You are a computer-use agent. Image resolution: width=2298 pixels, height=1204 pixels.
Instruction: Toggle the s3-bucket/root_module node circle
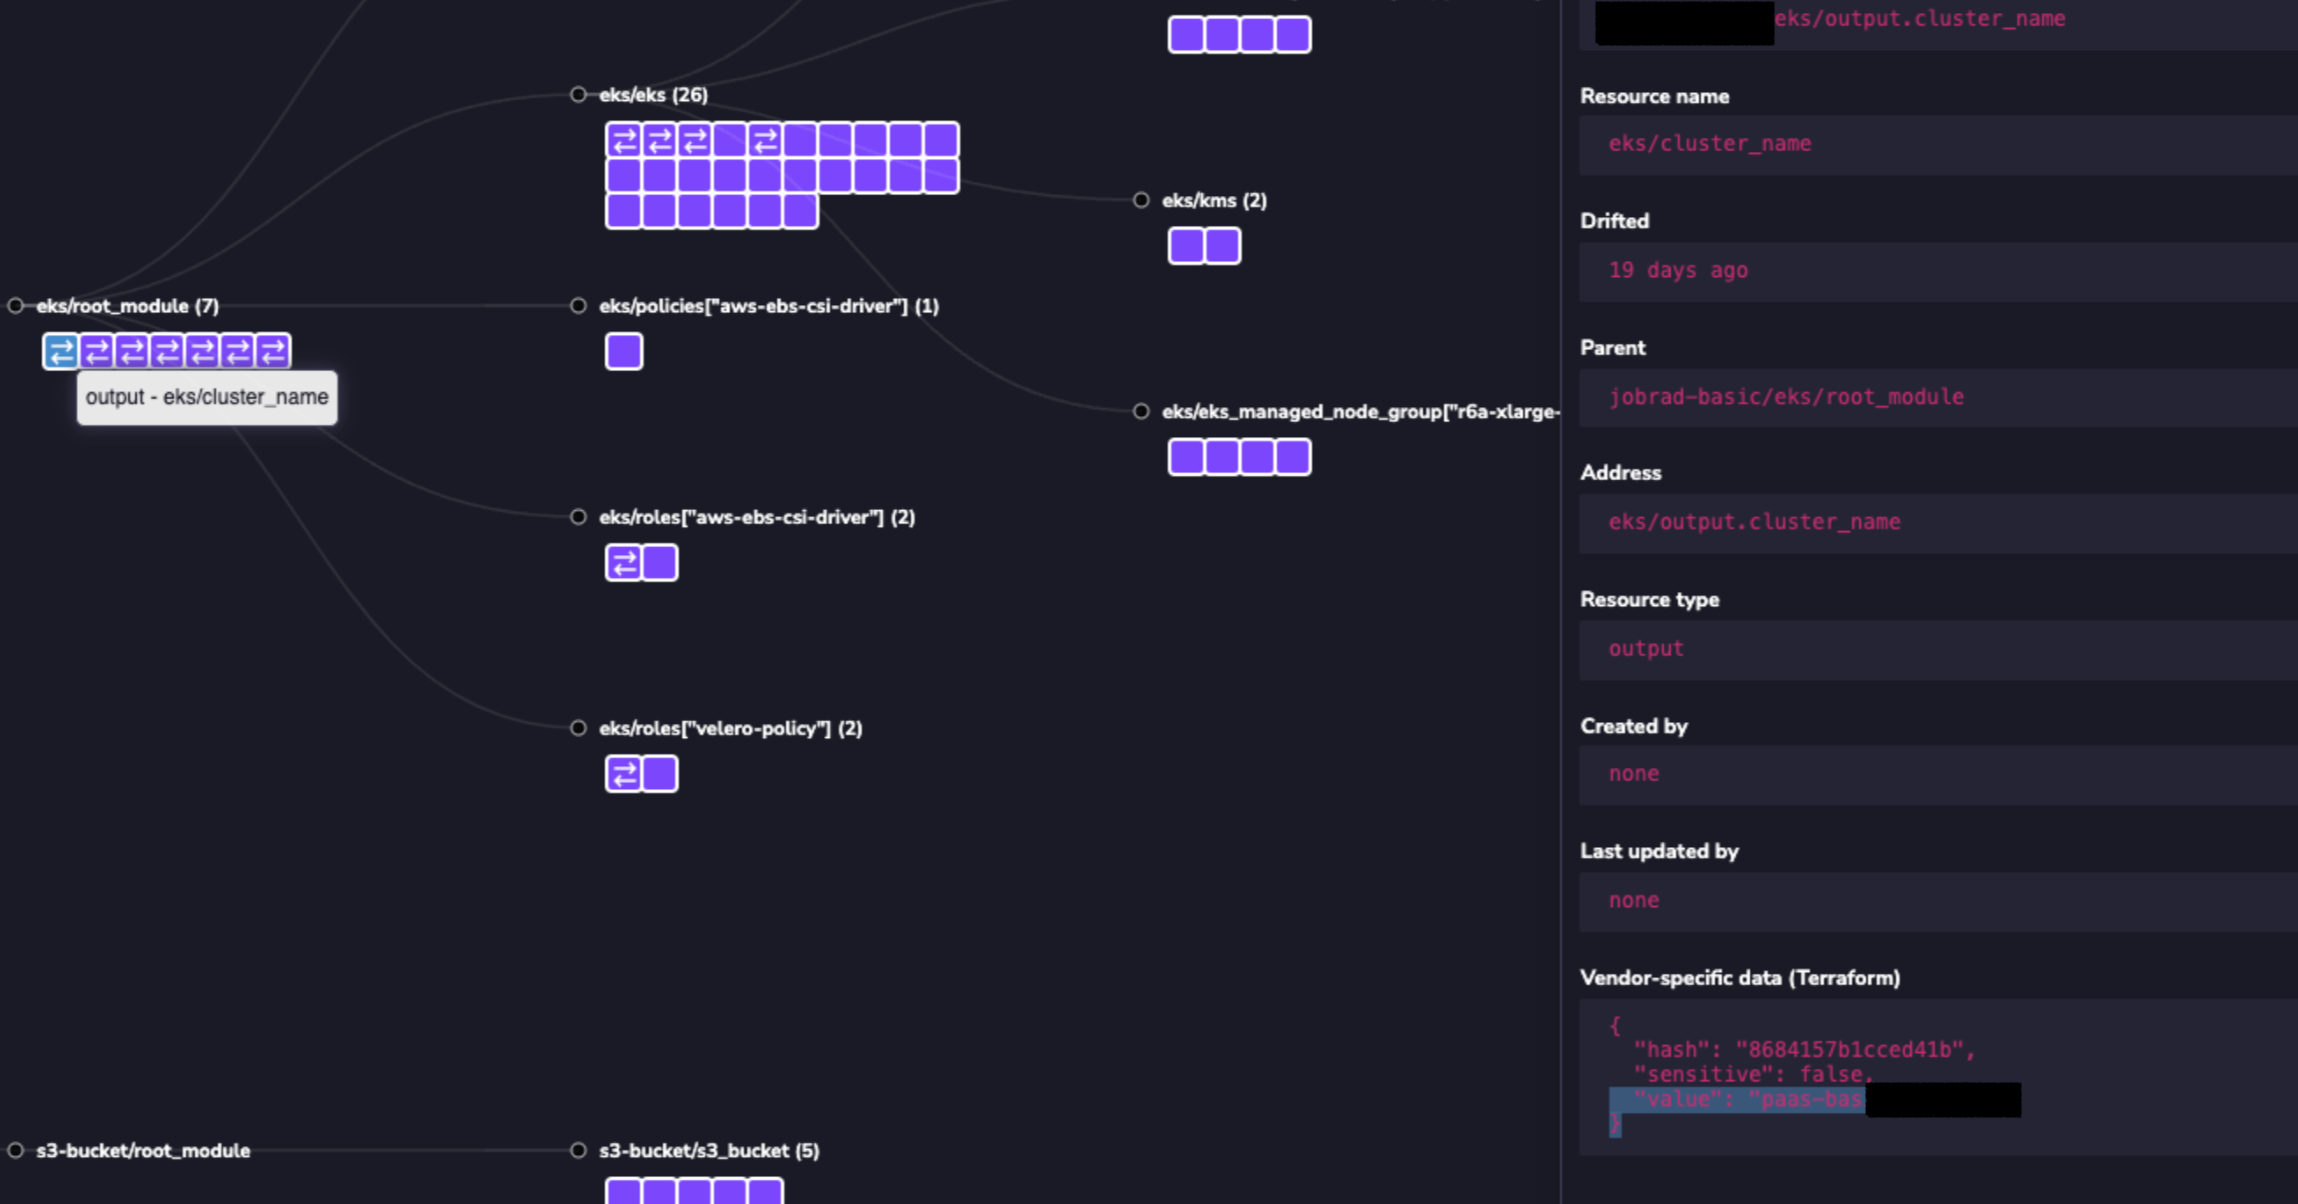click(x=16, y=1150)
